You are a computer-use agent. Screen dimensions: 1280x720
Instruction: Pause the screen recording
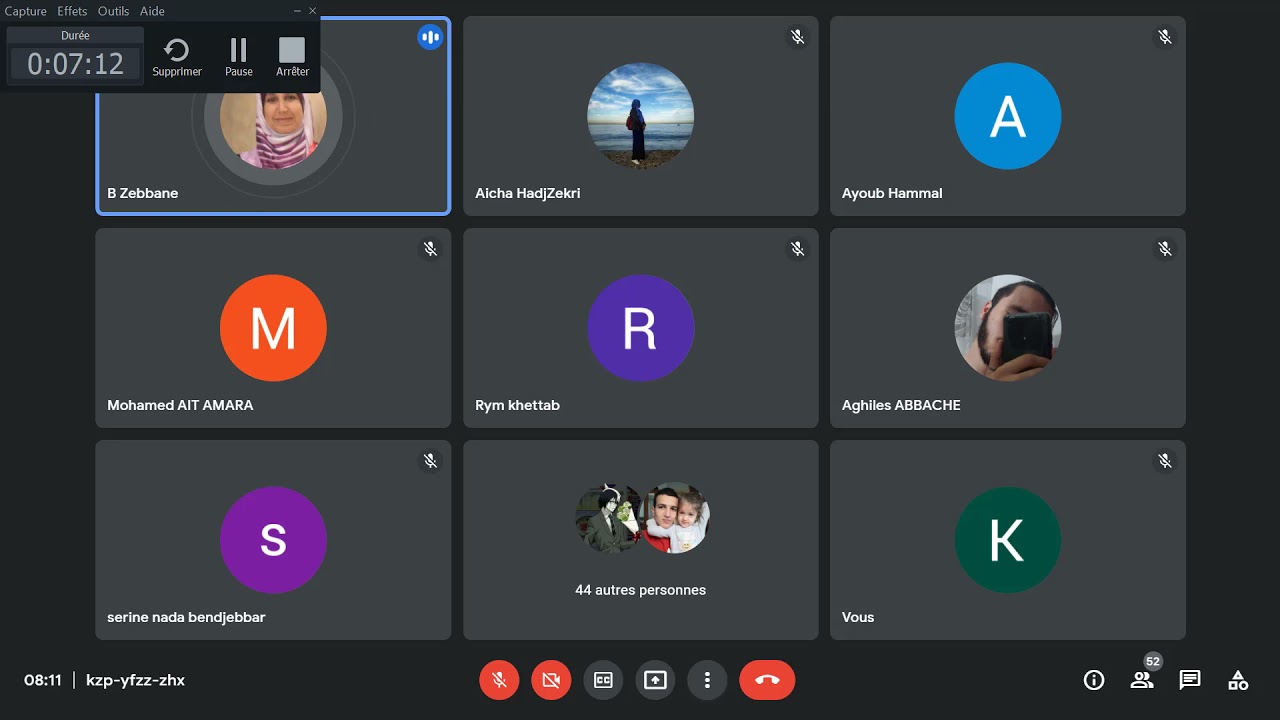239,57
